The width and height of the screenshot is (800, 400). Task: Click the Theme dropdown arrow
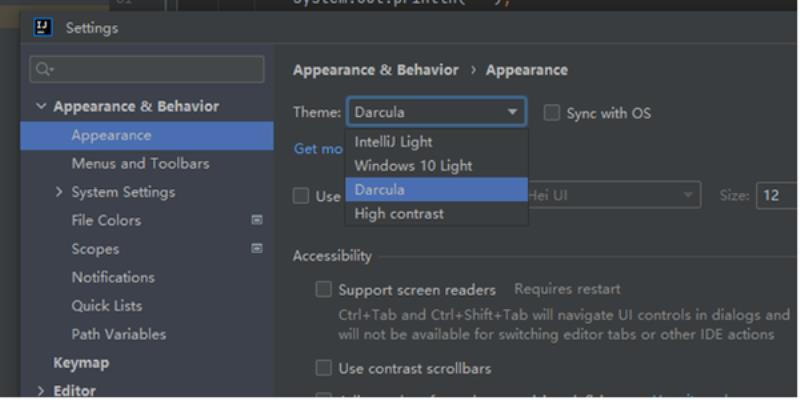pyautogui.click(x=512, y=112)
